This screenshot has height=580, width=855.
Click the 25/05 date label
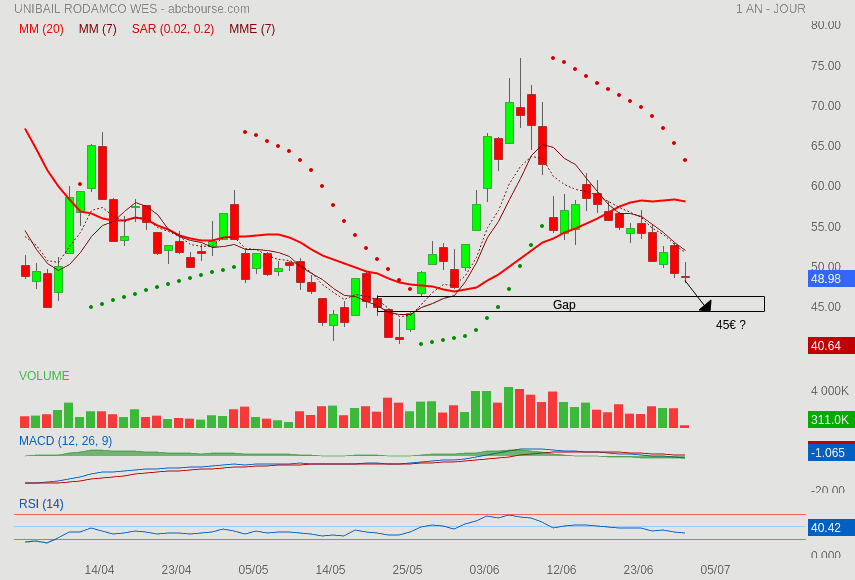coord(407,570)
